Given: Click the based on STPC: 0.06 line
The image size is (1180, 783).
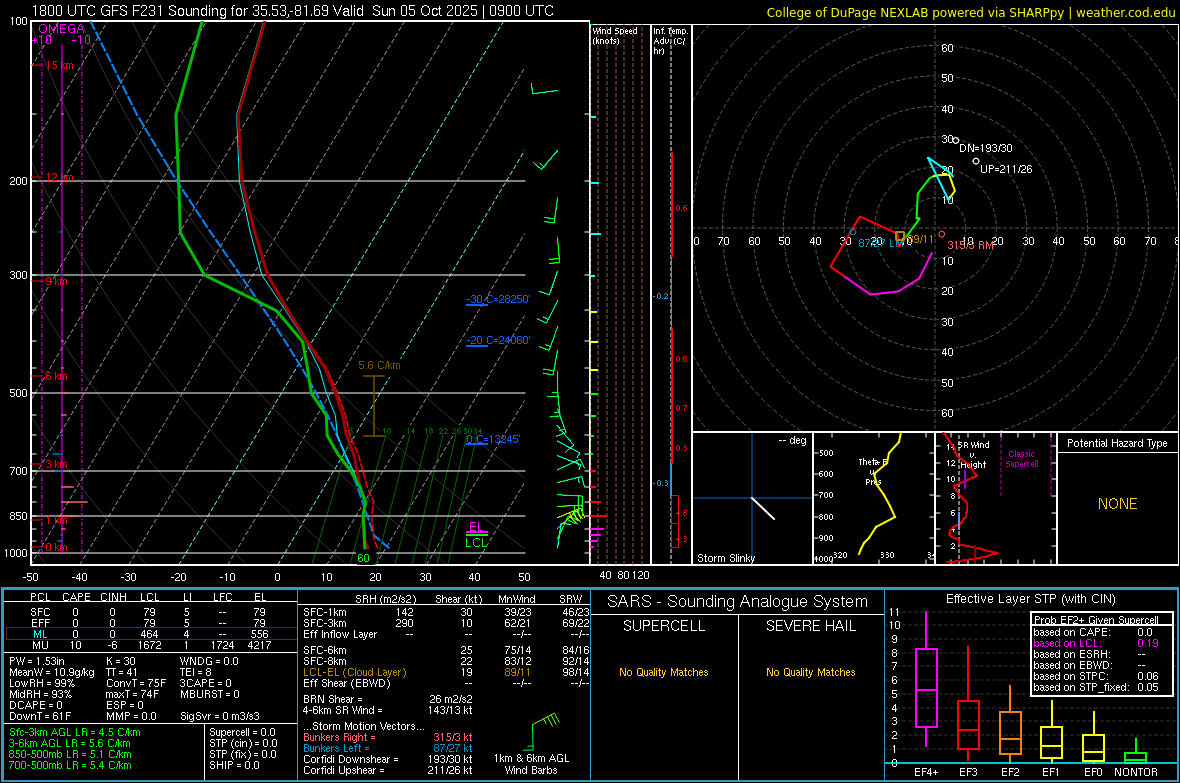Looking at the screenshot, I should (x=1096, y=677).
